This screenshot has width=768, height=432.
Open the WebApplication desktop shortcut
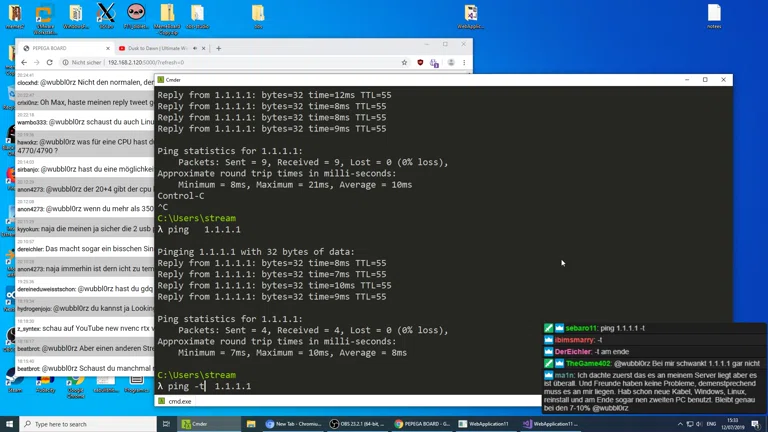(x=470, y=16)
